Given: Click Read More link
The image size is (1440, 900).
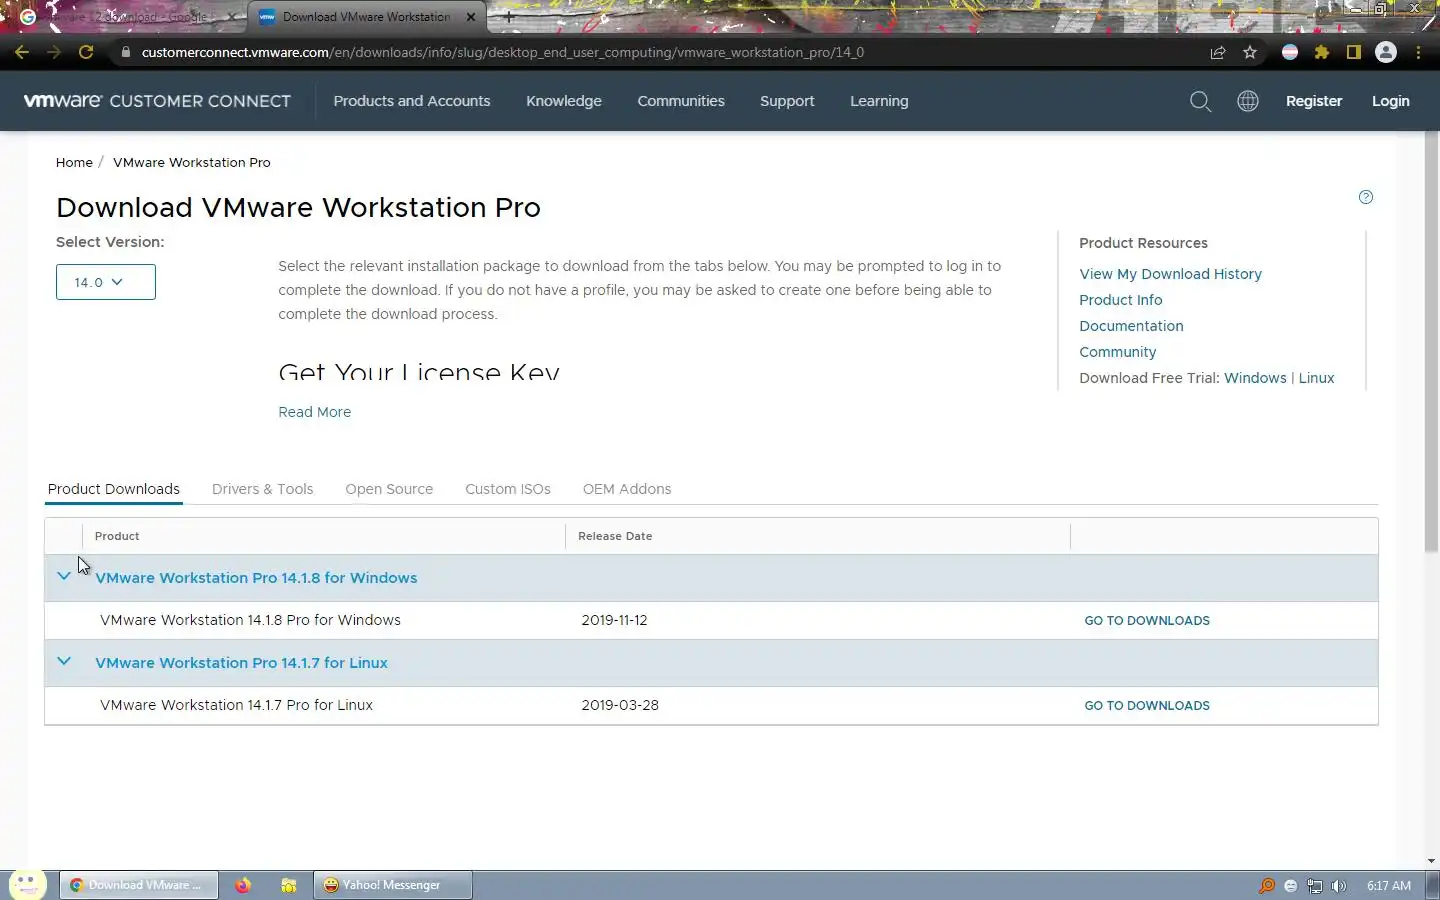Looking at the screenshot, I should pos(315,412).
